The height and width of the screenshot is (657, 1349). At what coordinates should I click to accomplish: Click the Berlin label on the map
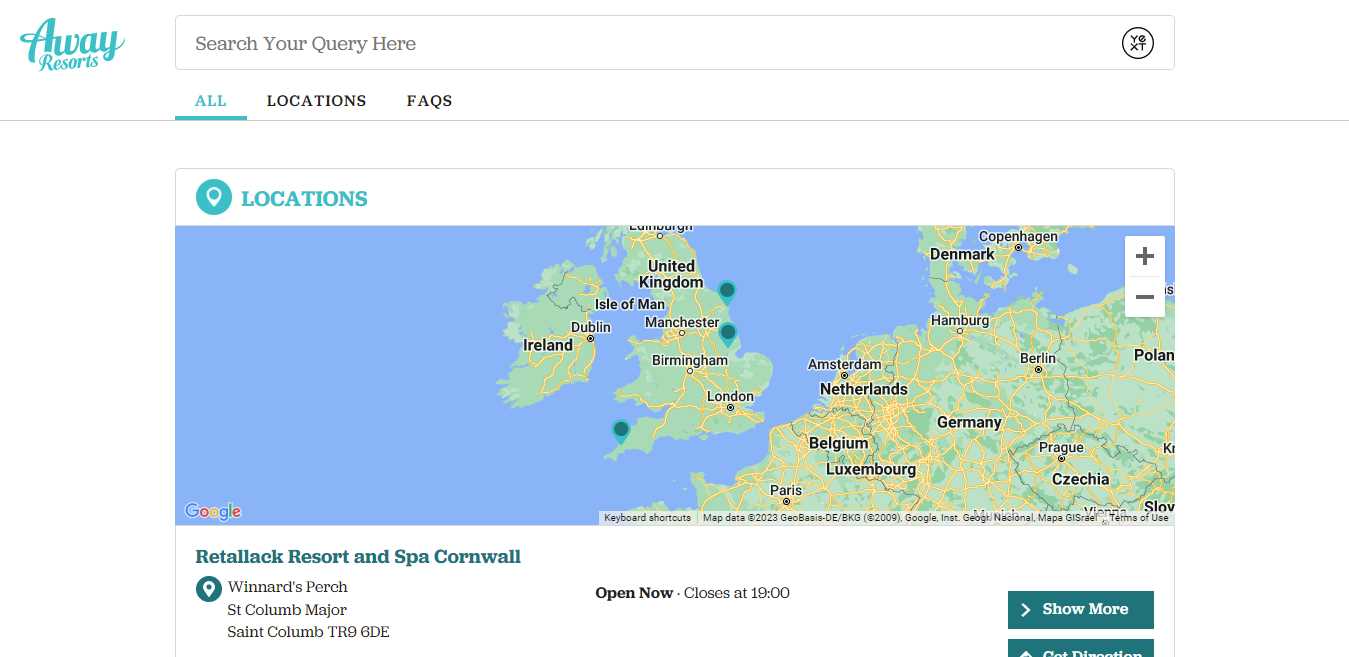(1038, 358)
